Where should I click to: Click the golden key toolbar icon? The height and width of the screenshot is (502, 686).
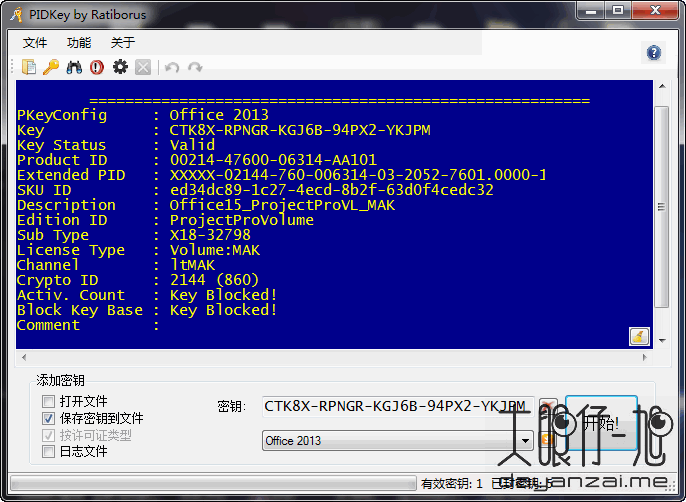[x=51, y=67]
